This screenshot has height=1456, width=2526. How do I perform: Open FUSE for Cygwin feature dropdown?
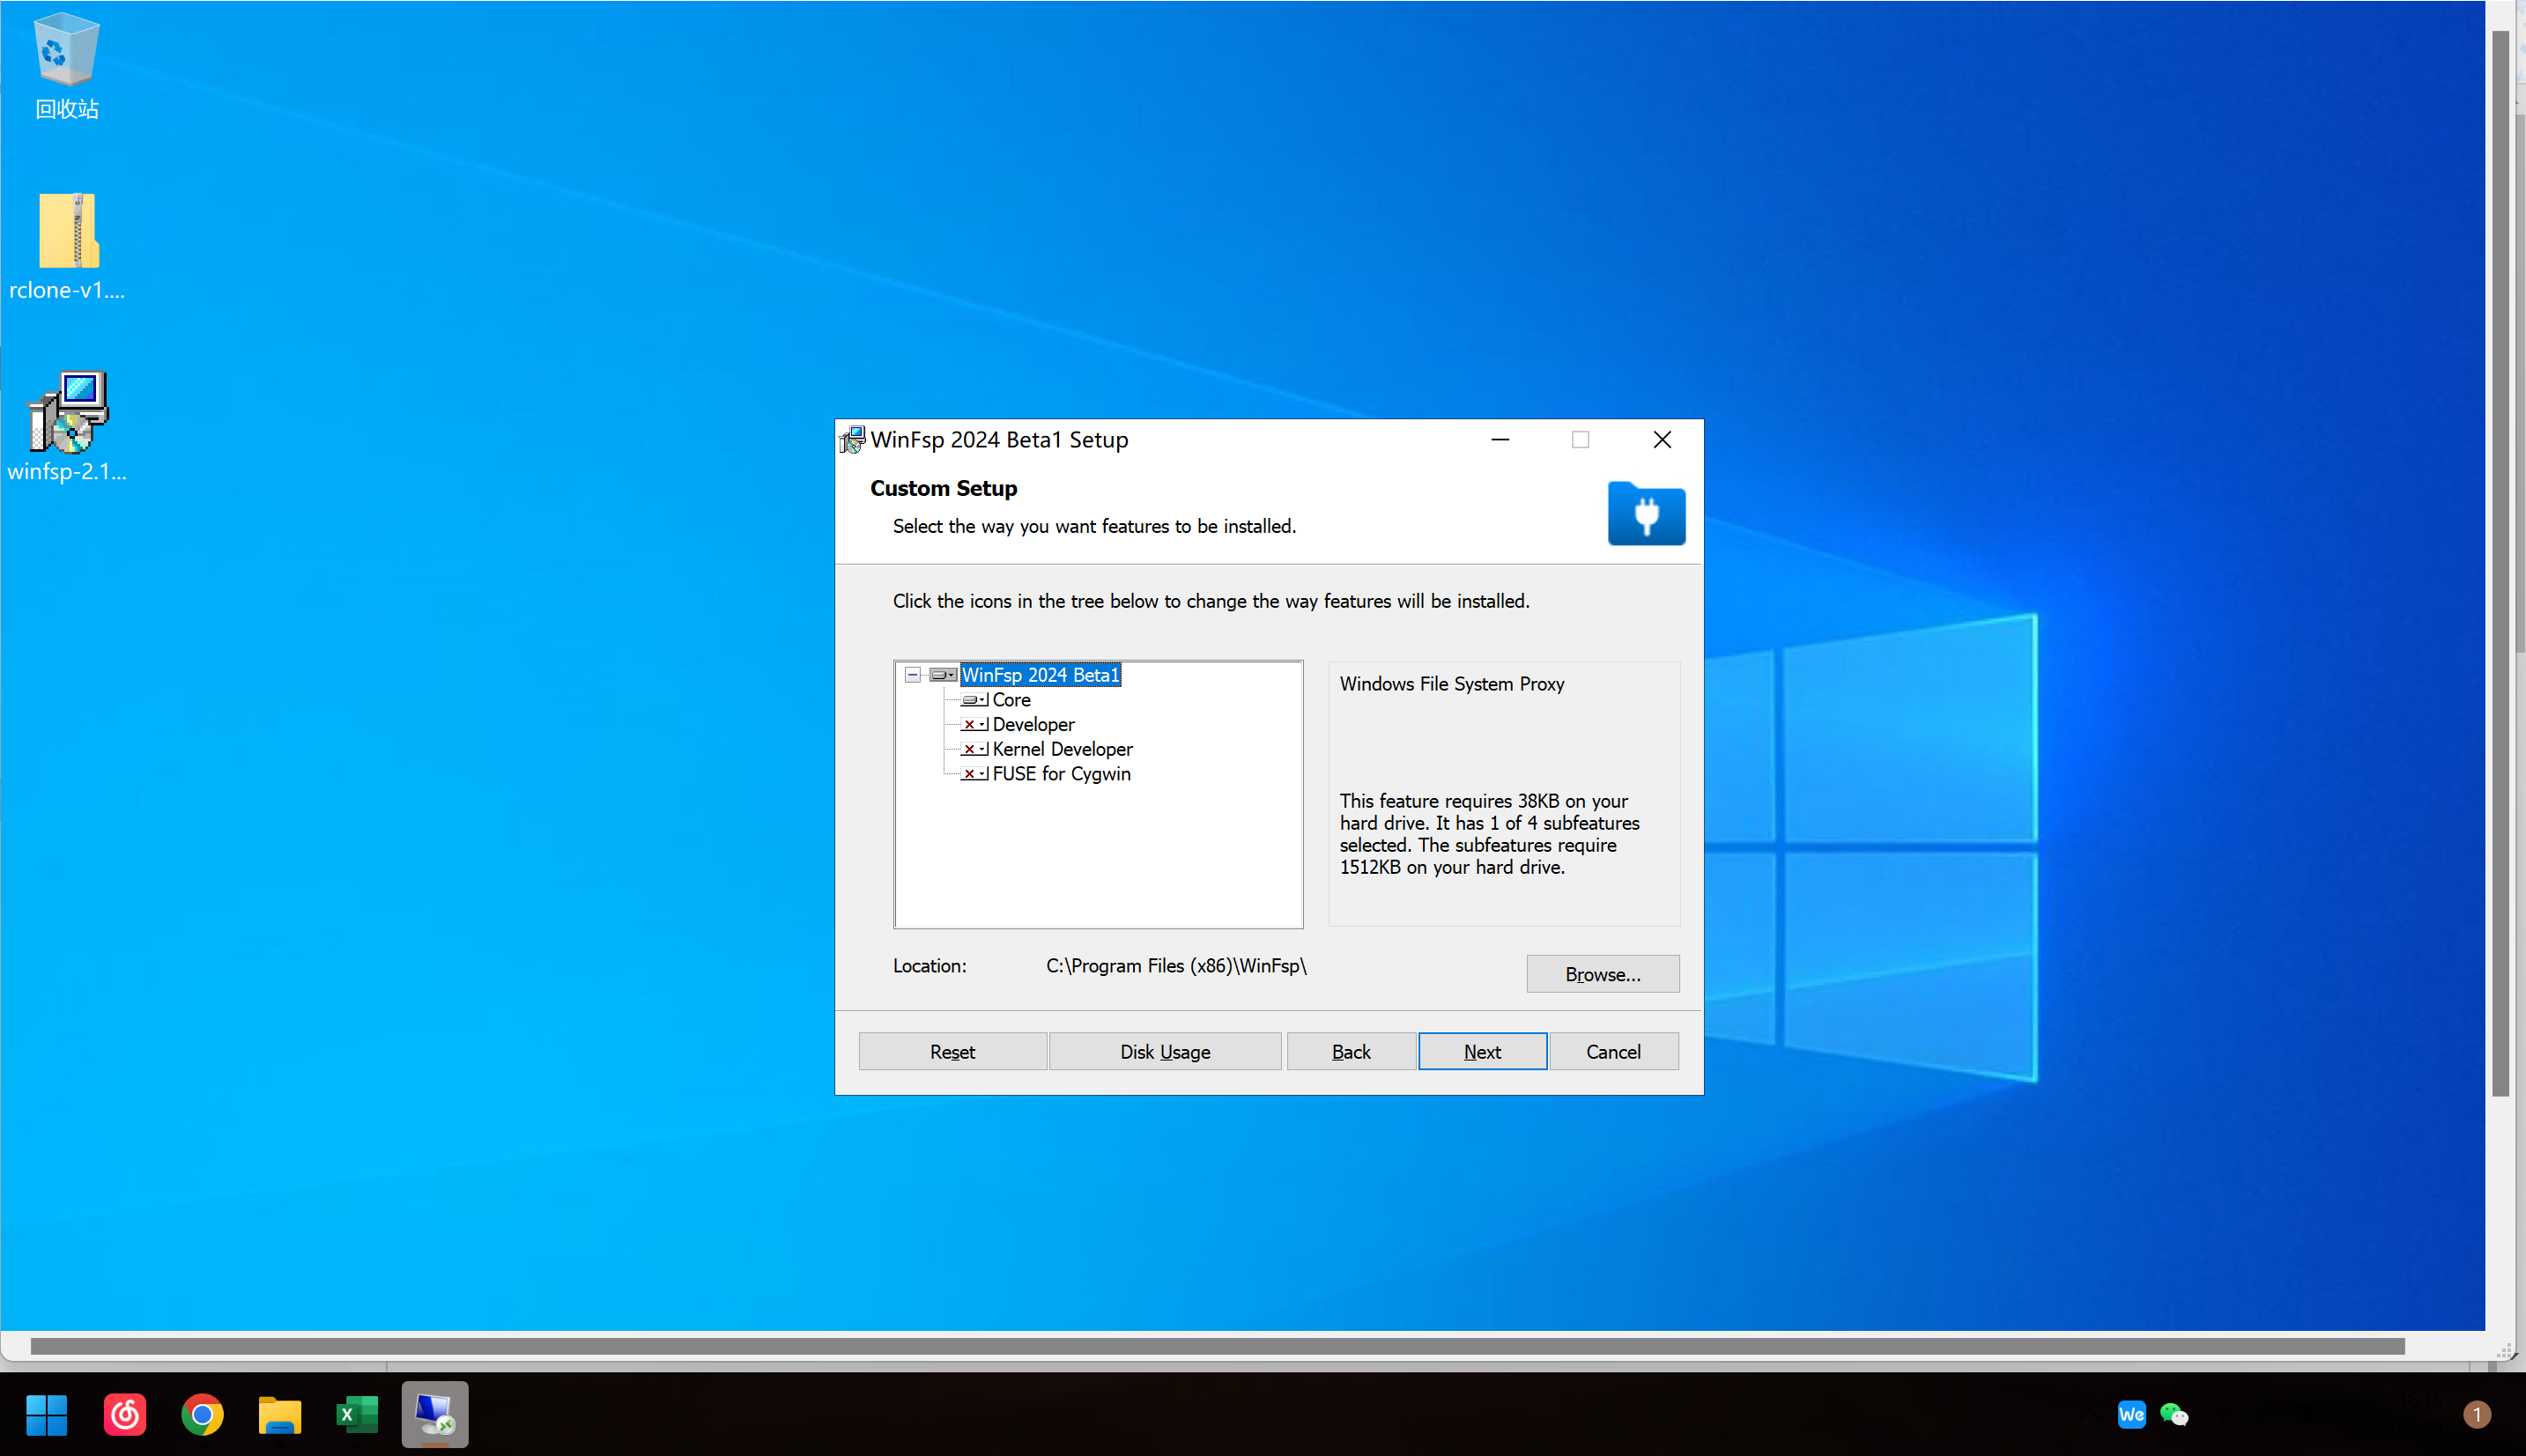click(x=974, y=774)
